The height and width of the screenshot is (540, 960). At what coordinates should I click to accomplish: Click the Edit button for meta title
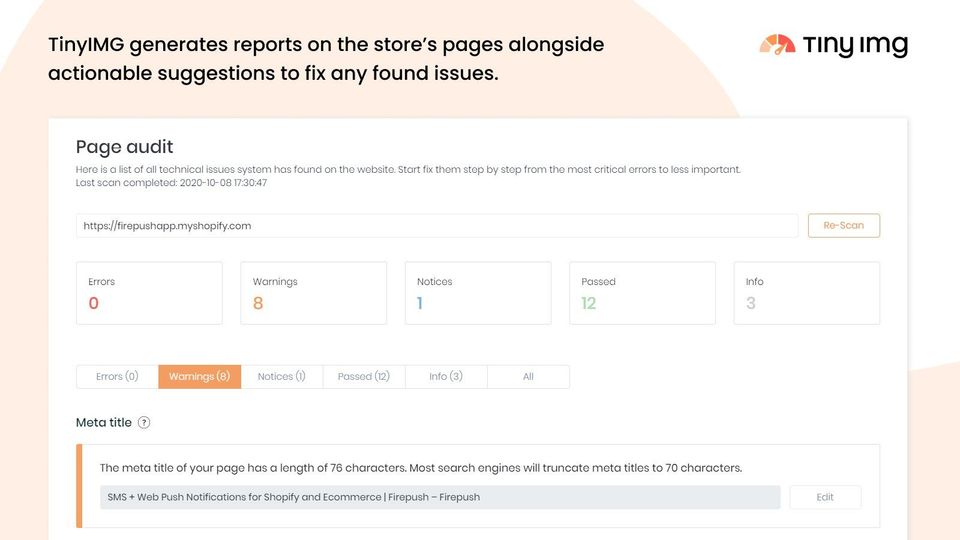(x=824, y=497)
